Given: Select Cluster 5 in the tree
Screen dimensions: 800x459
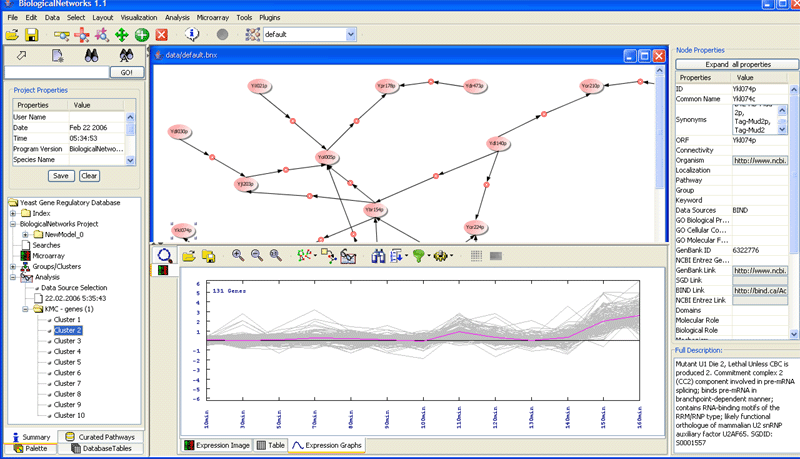Looking at the screenshot, I should pos(67,362).
